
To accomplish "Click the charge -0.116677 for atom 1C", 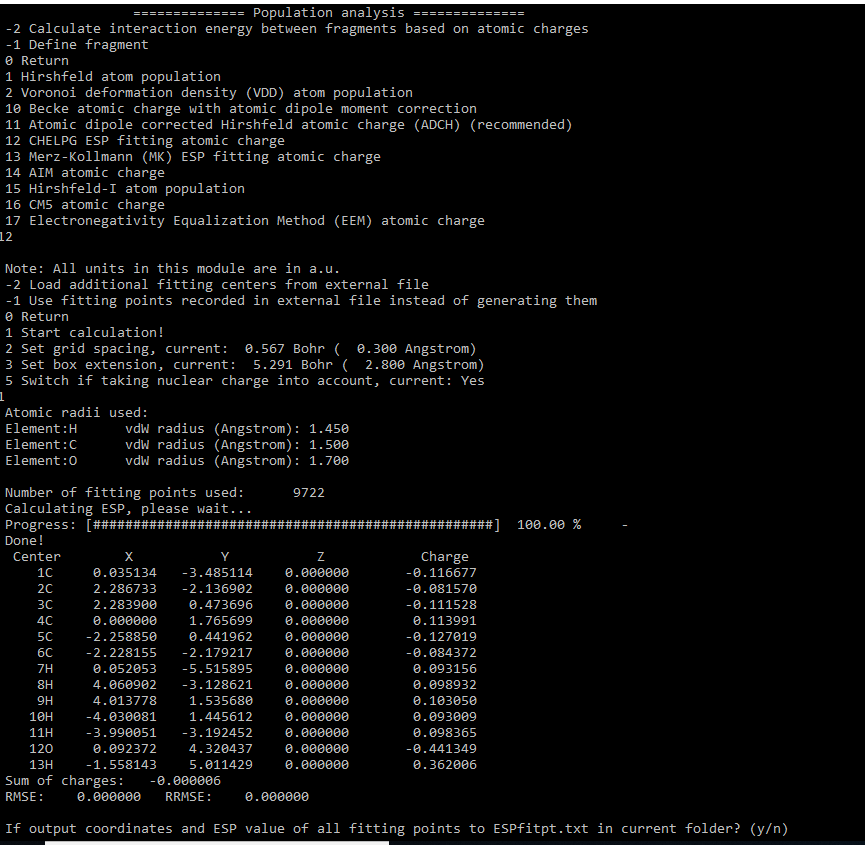I will [441, 573].
